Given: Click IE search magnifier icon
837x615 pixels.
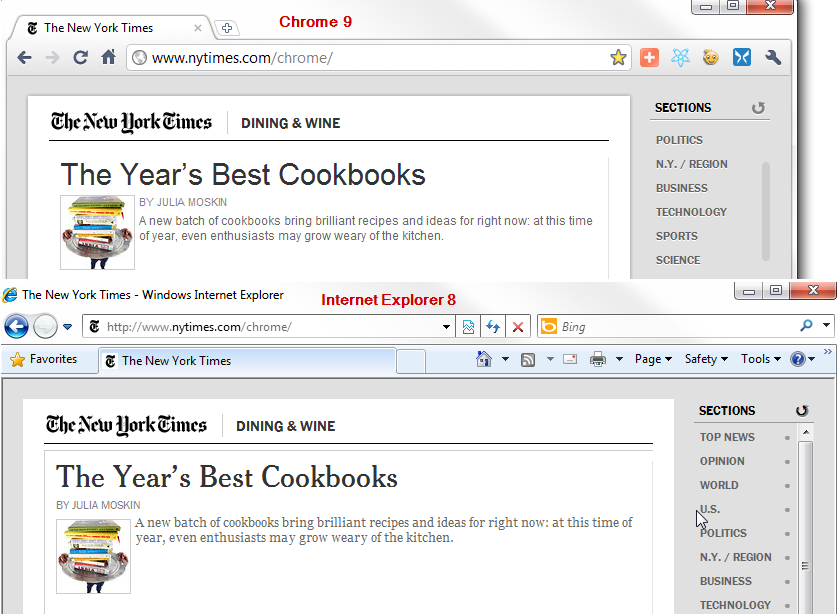Looking at the screenshot, I should click(x=807, y=326).
